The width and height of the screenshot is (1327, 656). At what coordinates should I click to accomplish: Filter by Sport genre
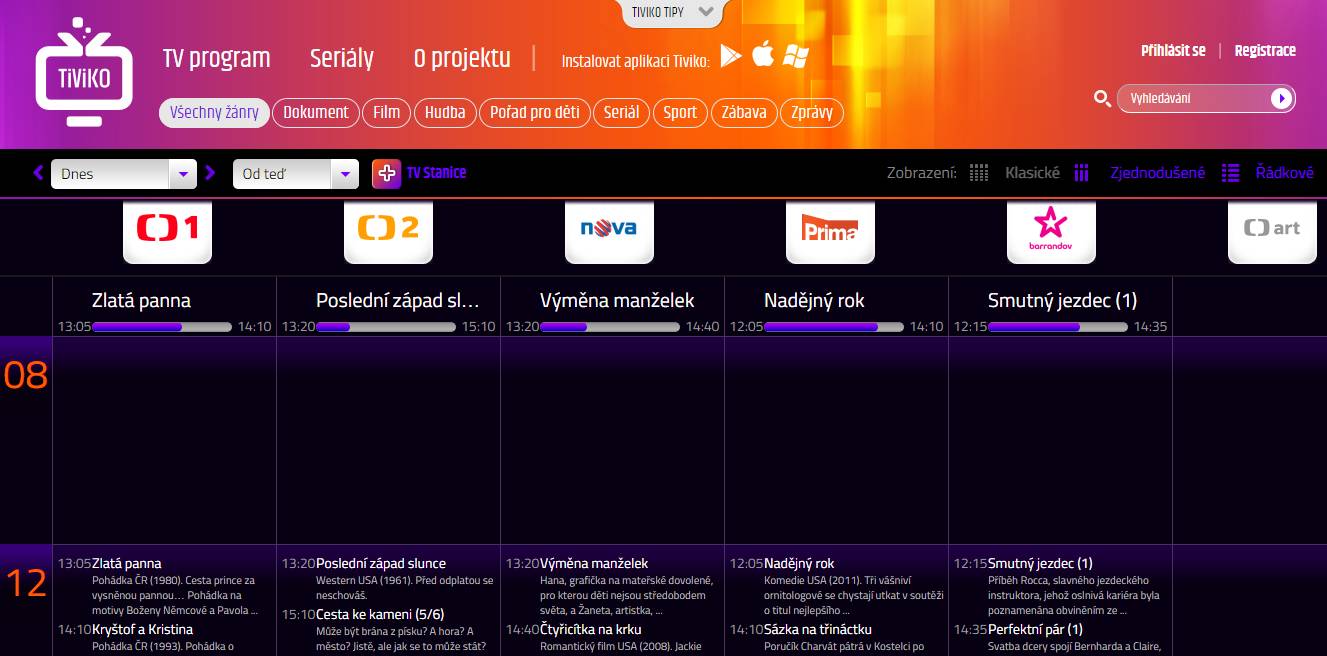tap(680, 112)
